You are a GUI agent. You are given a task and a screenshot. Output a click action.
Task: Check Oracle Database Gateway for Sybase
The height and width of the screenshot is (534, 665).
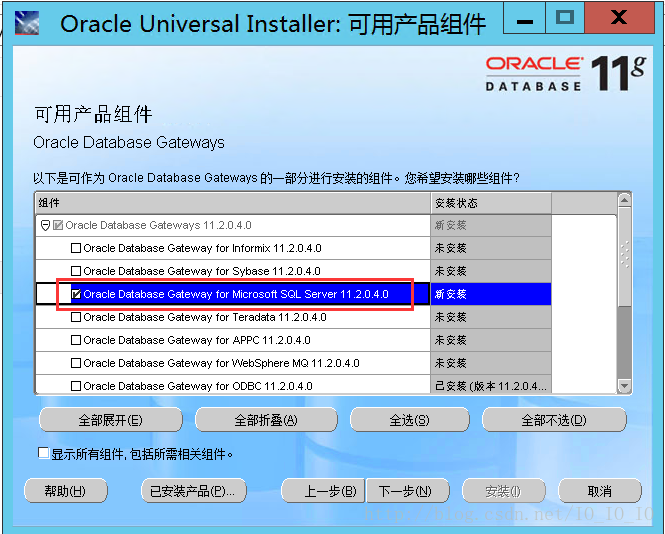[75, 271]
